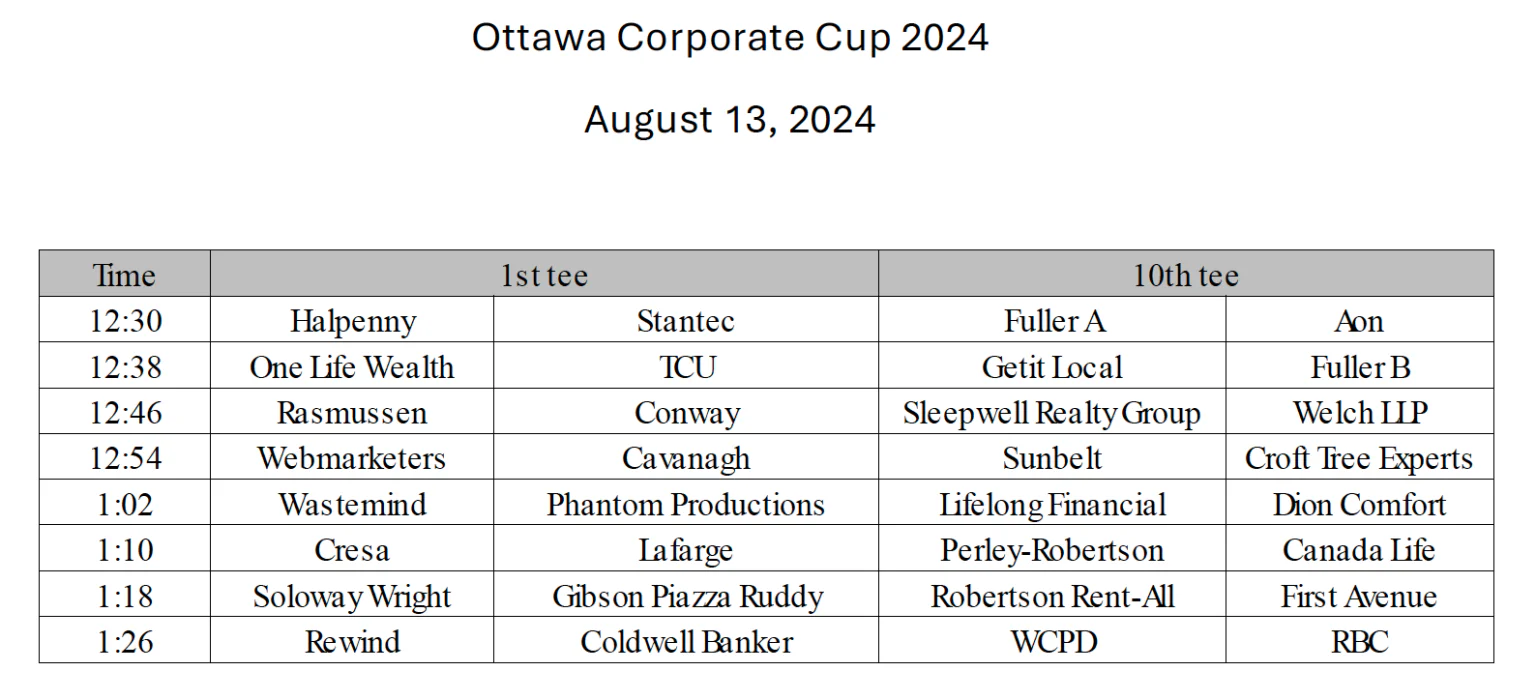Click the Croft Tree Experts cell
Image resolution: width=1536 pixels, height=700 pixels.
coord(1359,459)
